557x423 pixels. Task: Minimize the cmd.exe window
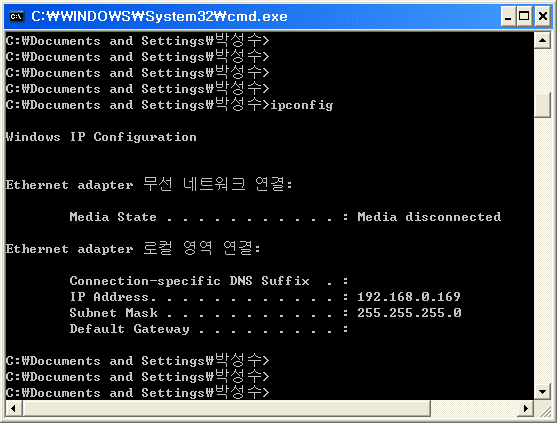point(508,16)
